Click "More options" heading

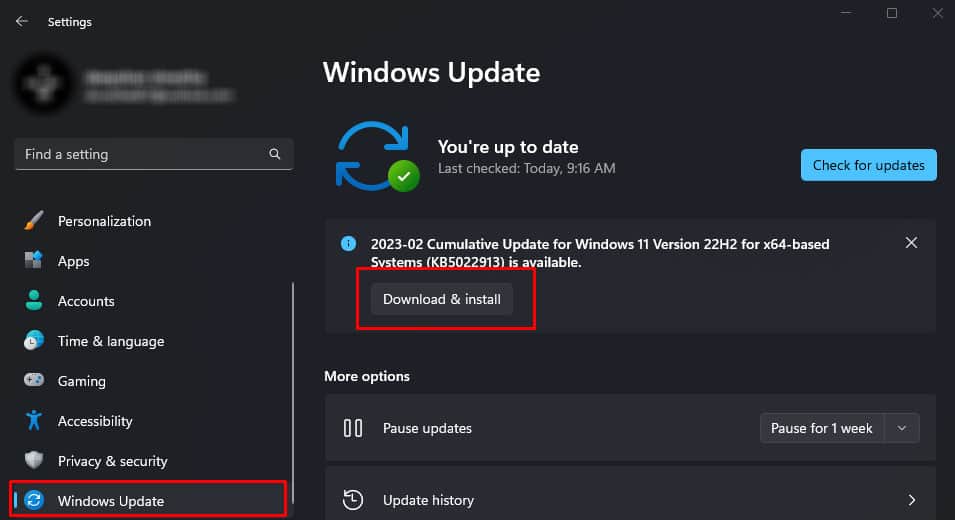point(367,376)
